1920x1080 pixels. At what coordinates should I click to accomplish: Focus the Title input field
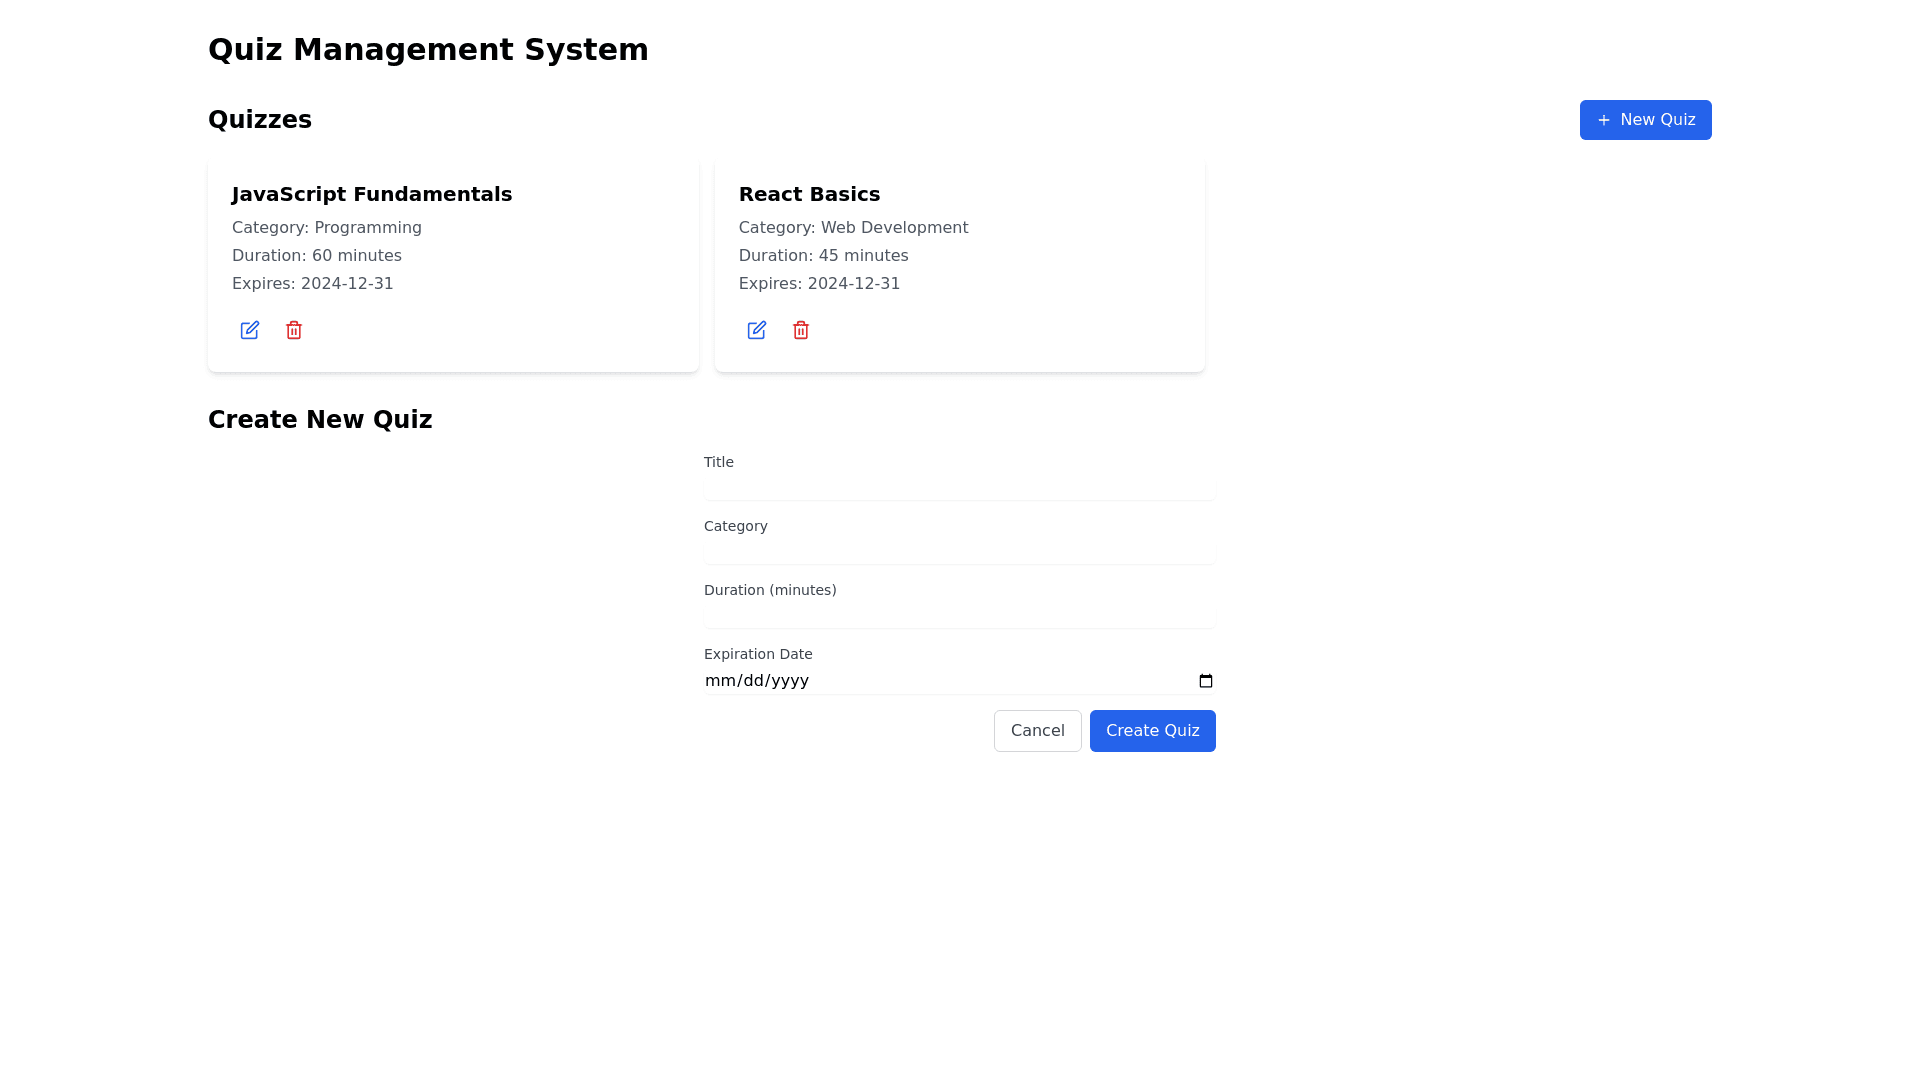tap(958, 488)
